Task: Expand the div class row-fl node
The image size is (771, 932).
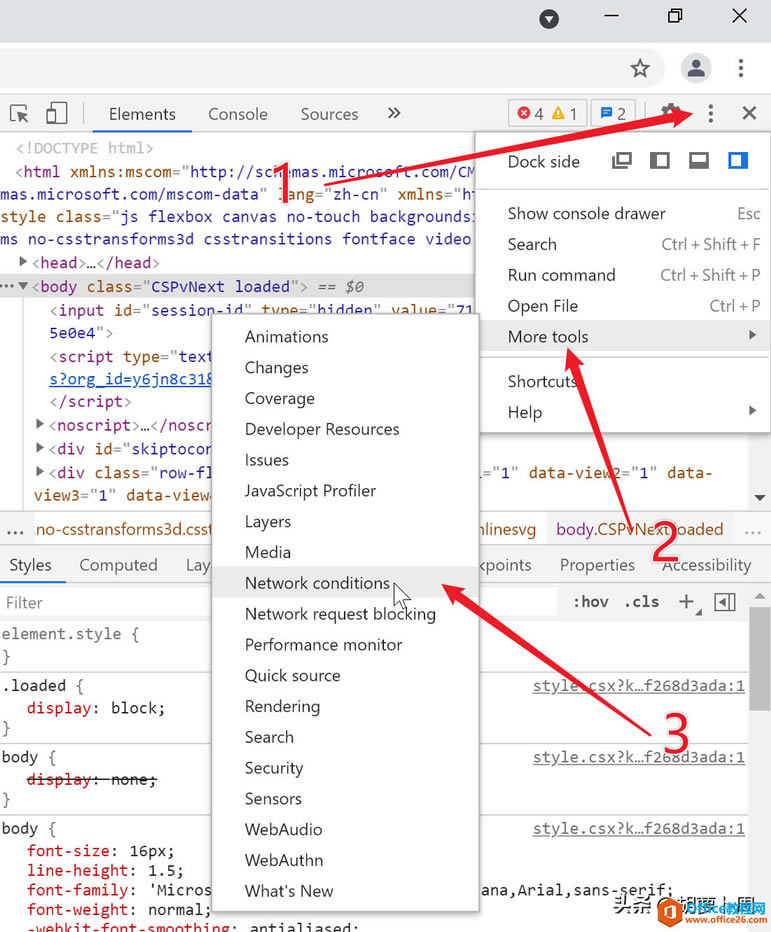Action: 40,471
